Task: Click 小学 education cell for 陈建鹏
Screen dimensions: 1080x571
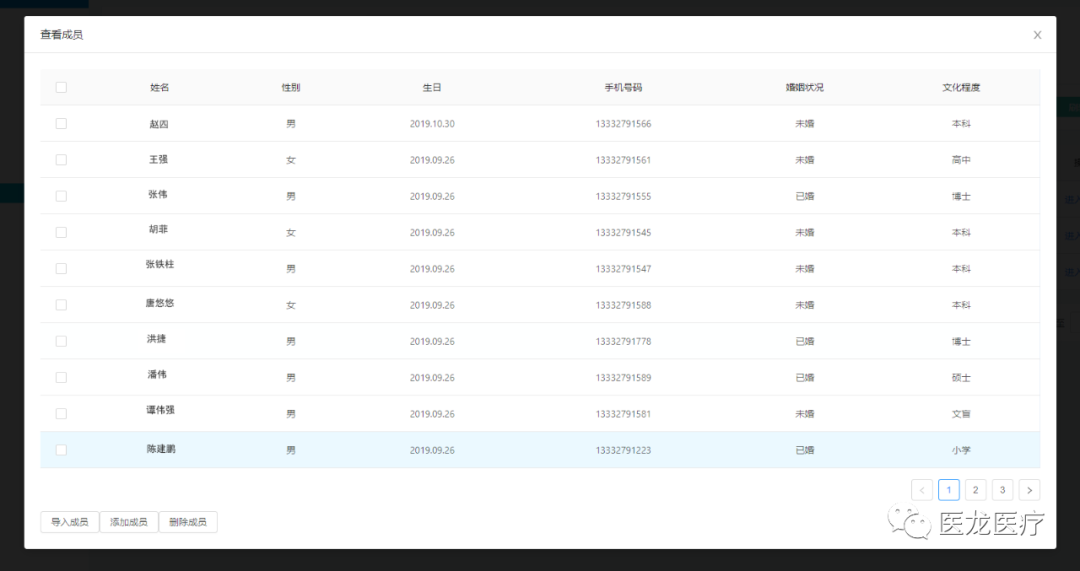Action: click(x=961, y=450)
